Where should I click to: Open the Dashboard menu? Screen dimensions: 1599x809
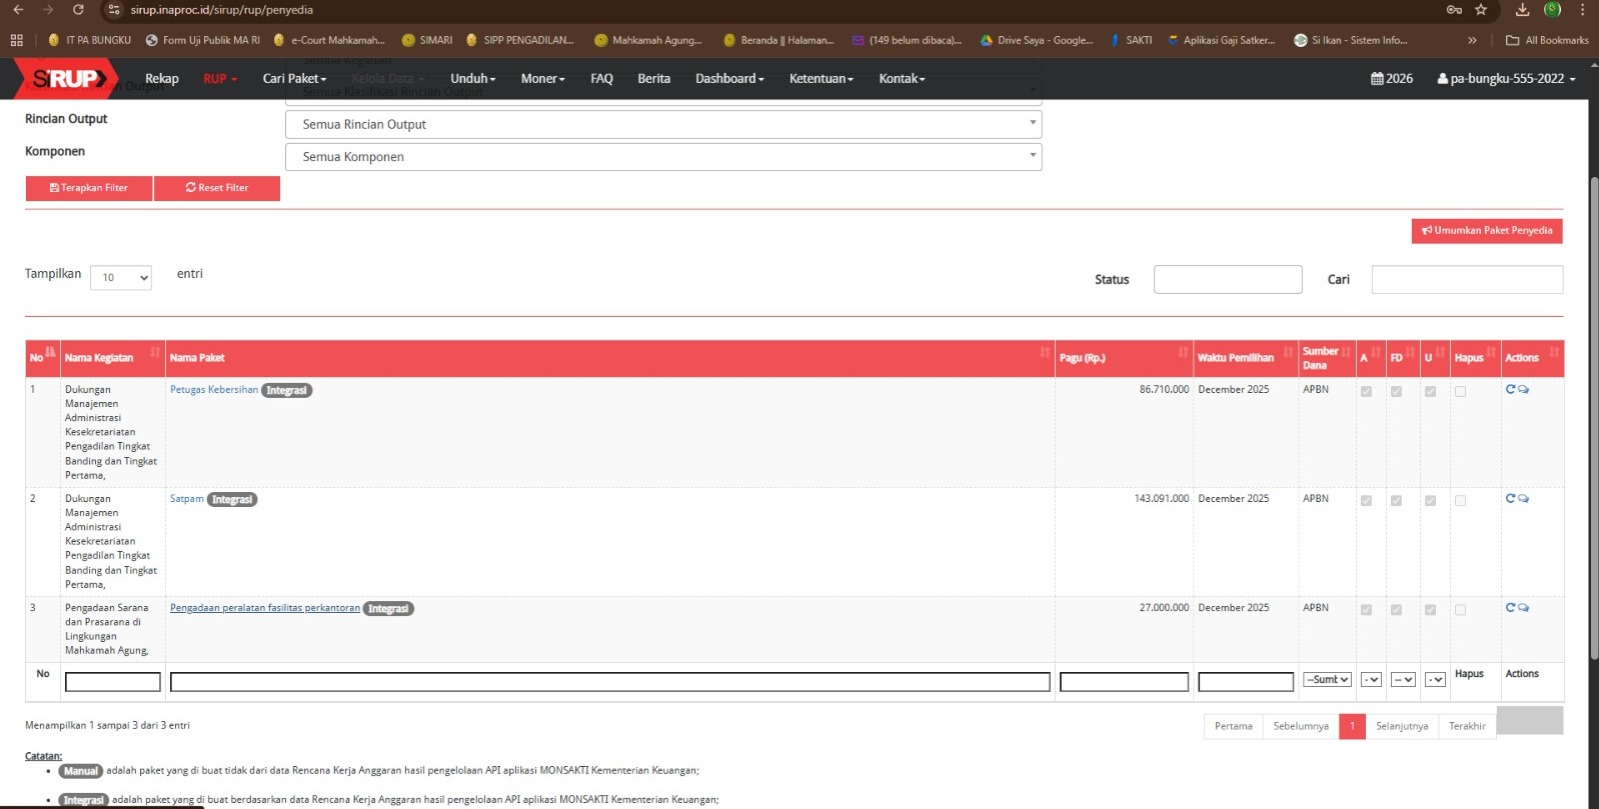729,78
